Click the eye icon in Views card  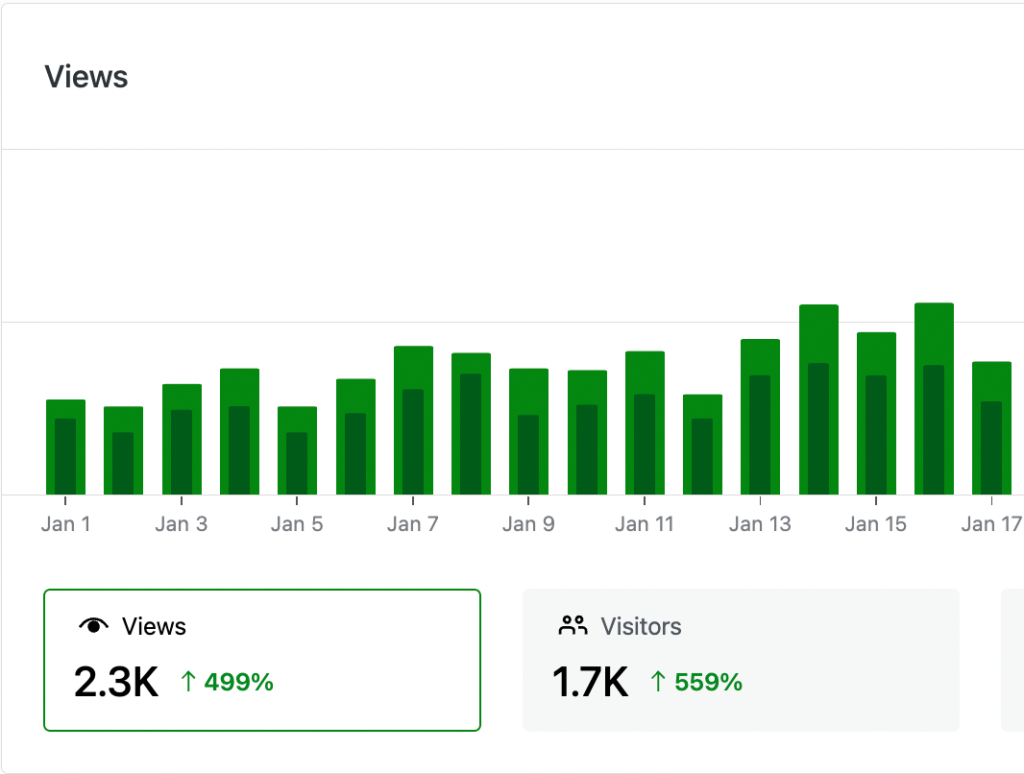click(93, 626)
